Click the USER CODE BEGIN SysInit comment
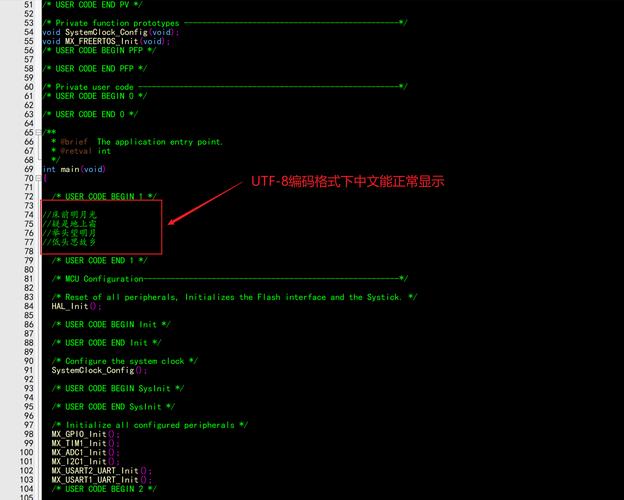 click(118, 389)
